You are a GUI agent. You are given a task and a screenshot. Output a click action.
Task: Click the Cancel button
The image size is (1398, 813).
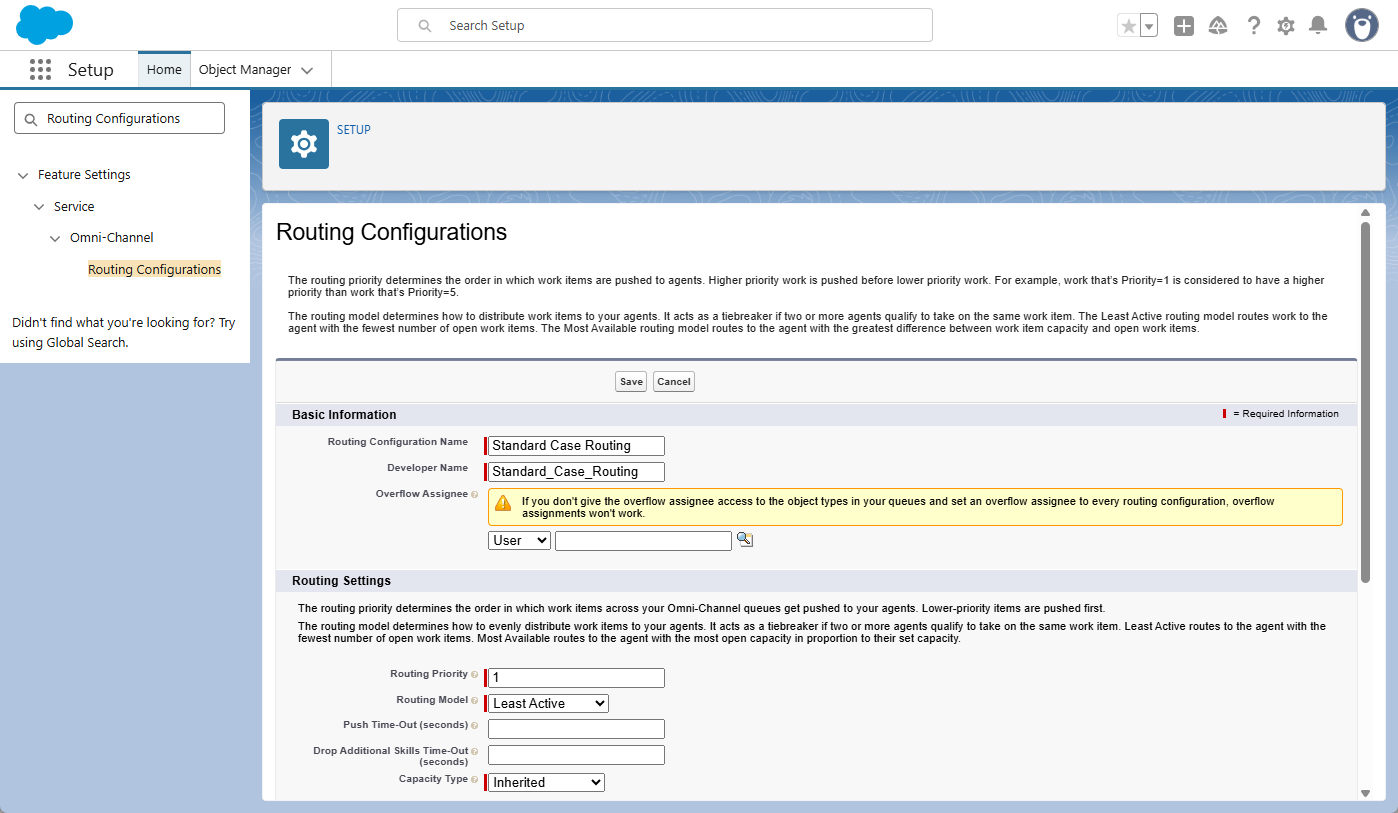click(x=674, y=382)
